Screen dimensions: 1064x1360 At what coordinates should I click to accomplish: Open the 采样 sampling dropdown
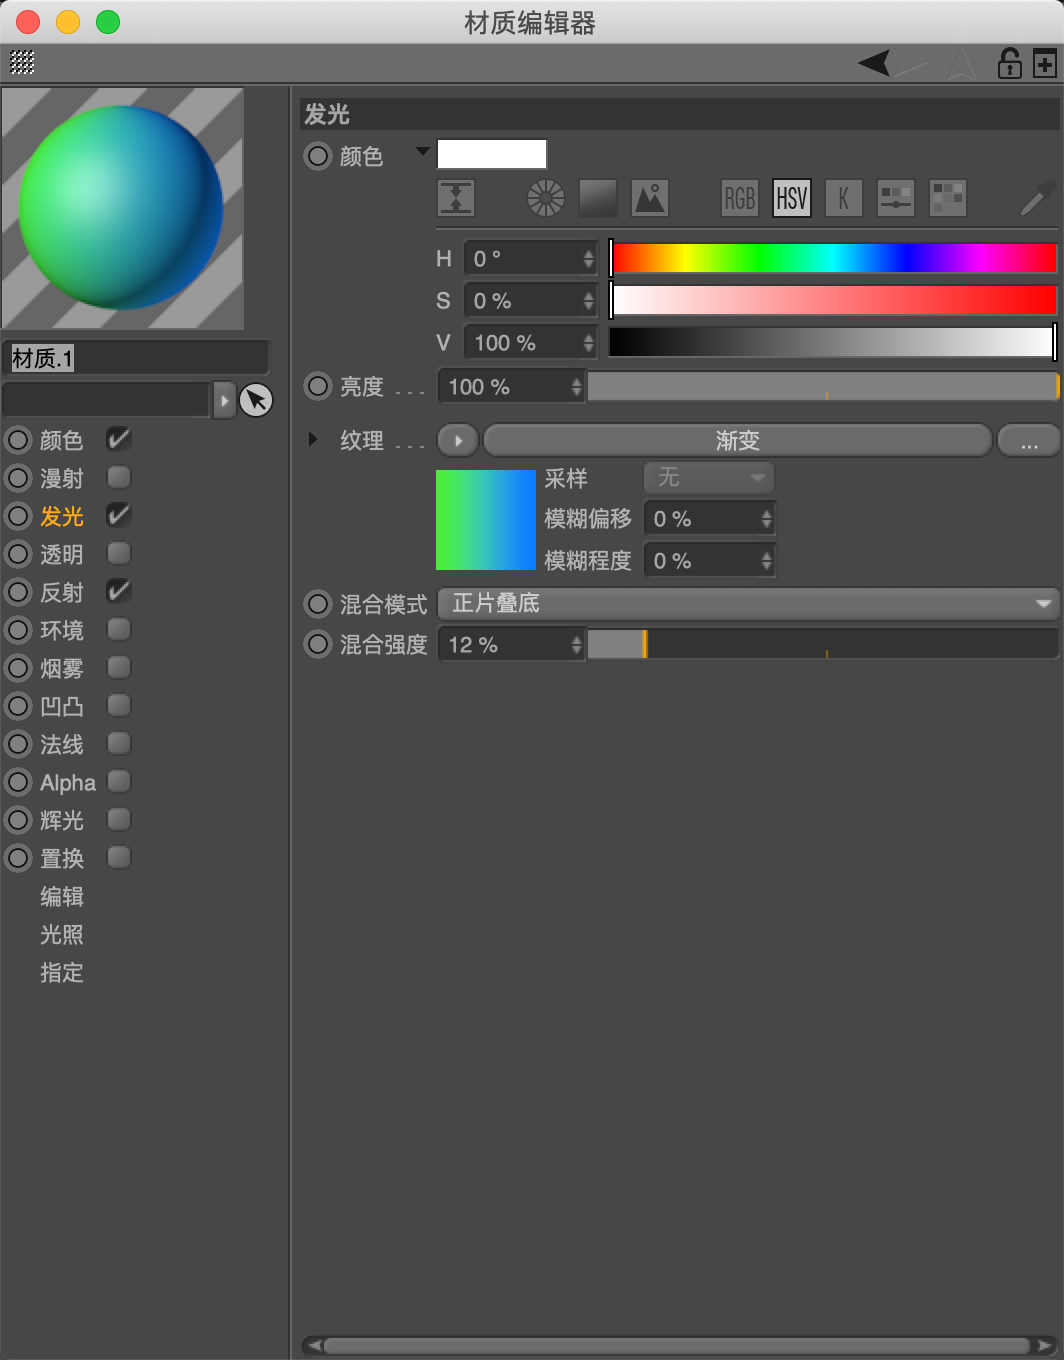click(x=709, y=478)
